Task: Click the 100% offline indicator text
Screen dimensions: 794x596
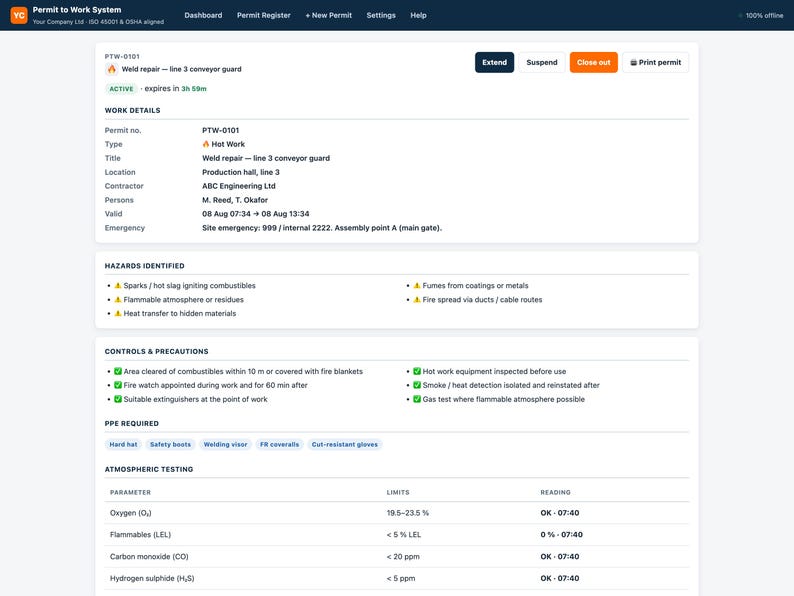Action: (764, 16)
